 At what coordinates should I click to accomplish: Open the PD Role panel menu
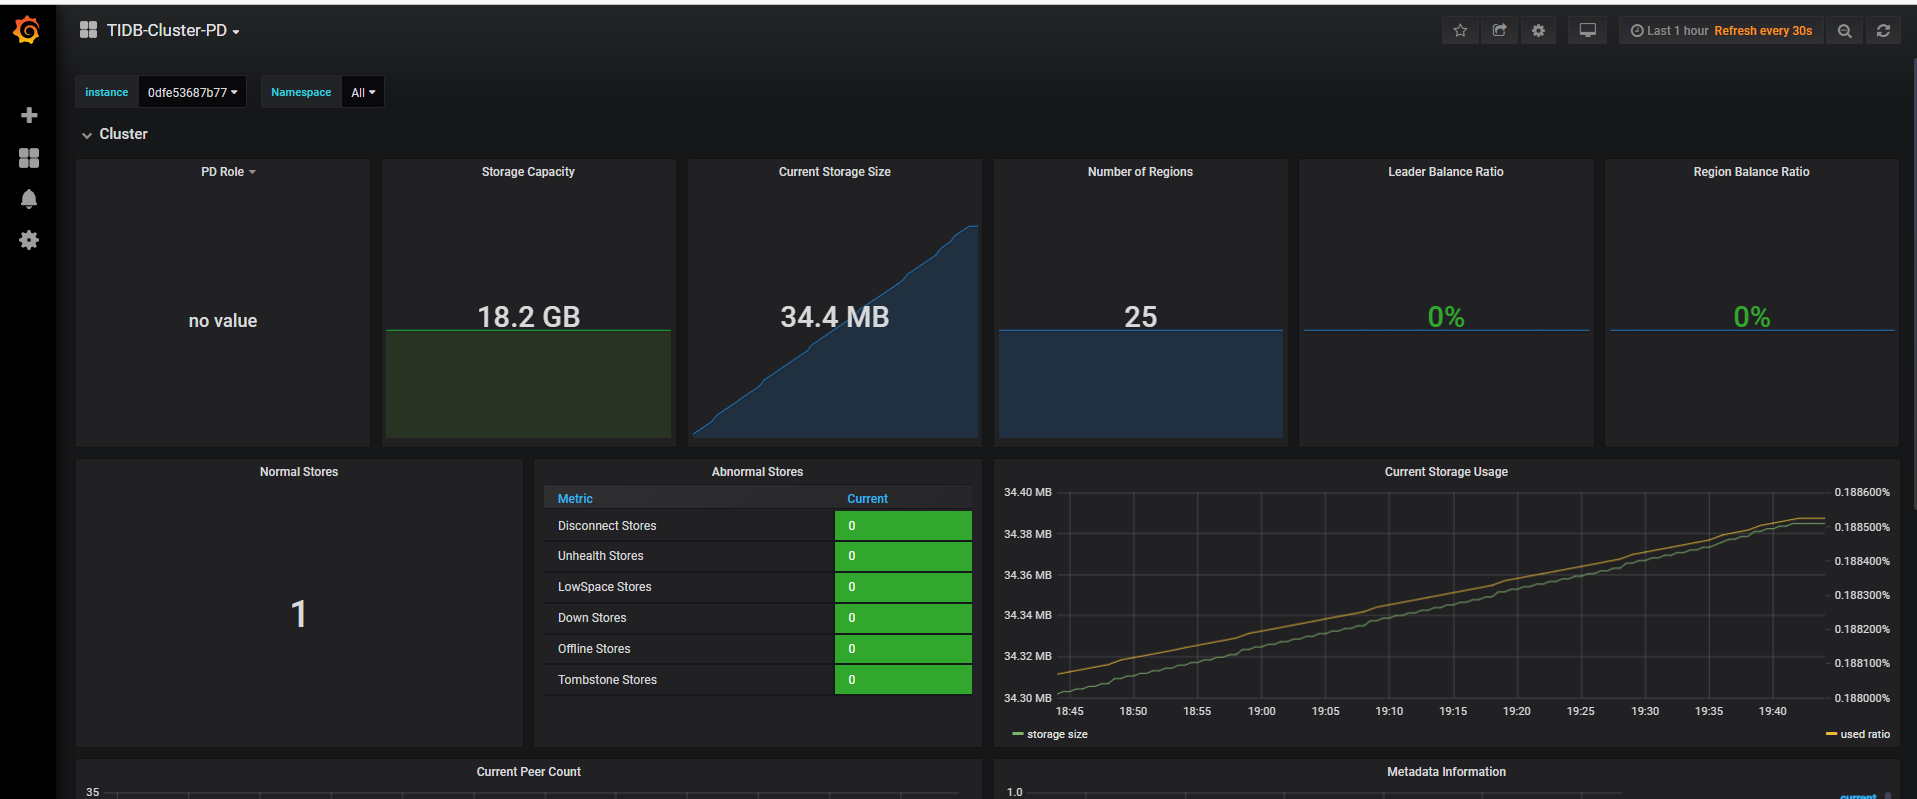(228, 172)
